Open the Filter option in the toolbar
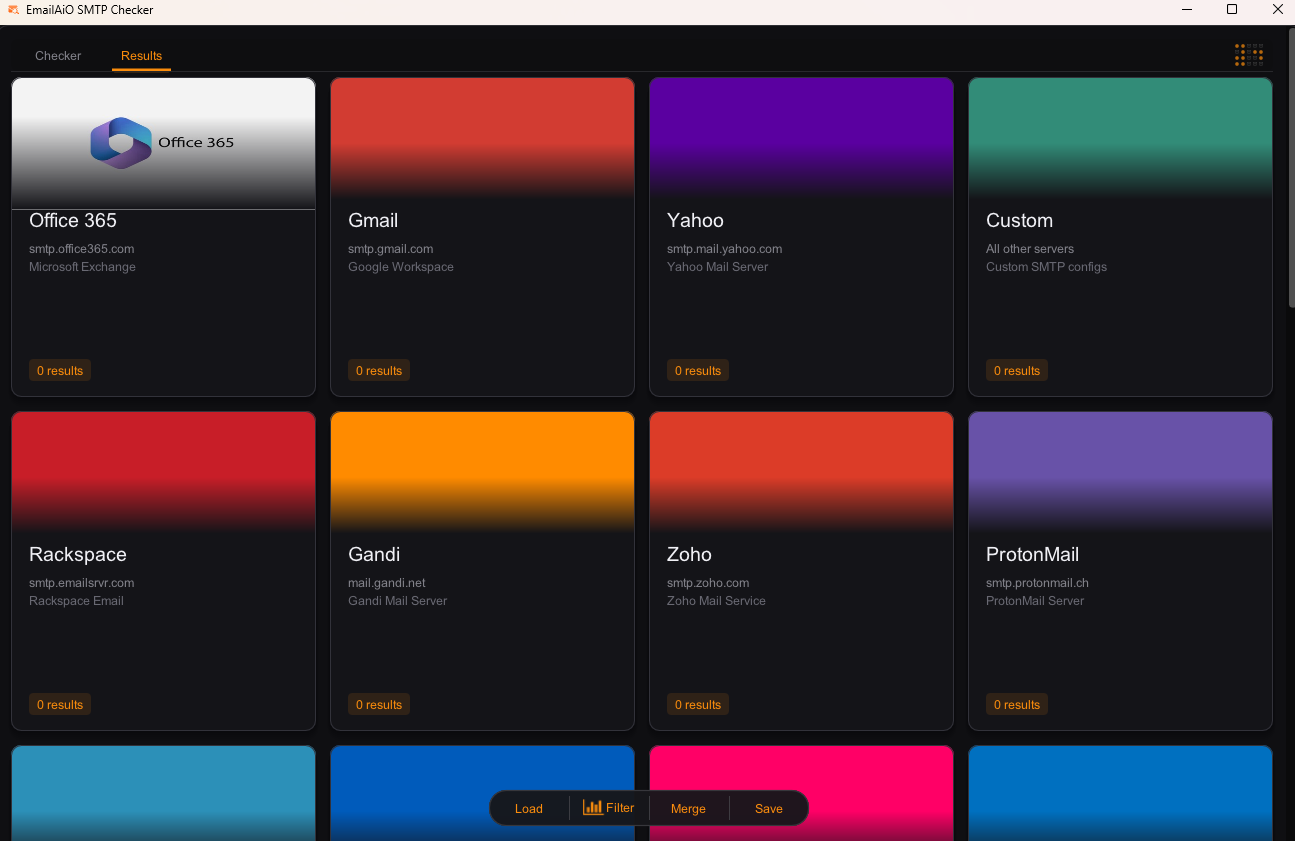Viewport: 1295px width, 841px height. click(617, 807)
